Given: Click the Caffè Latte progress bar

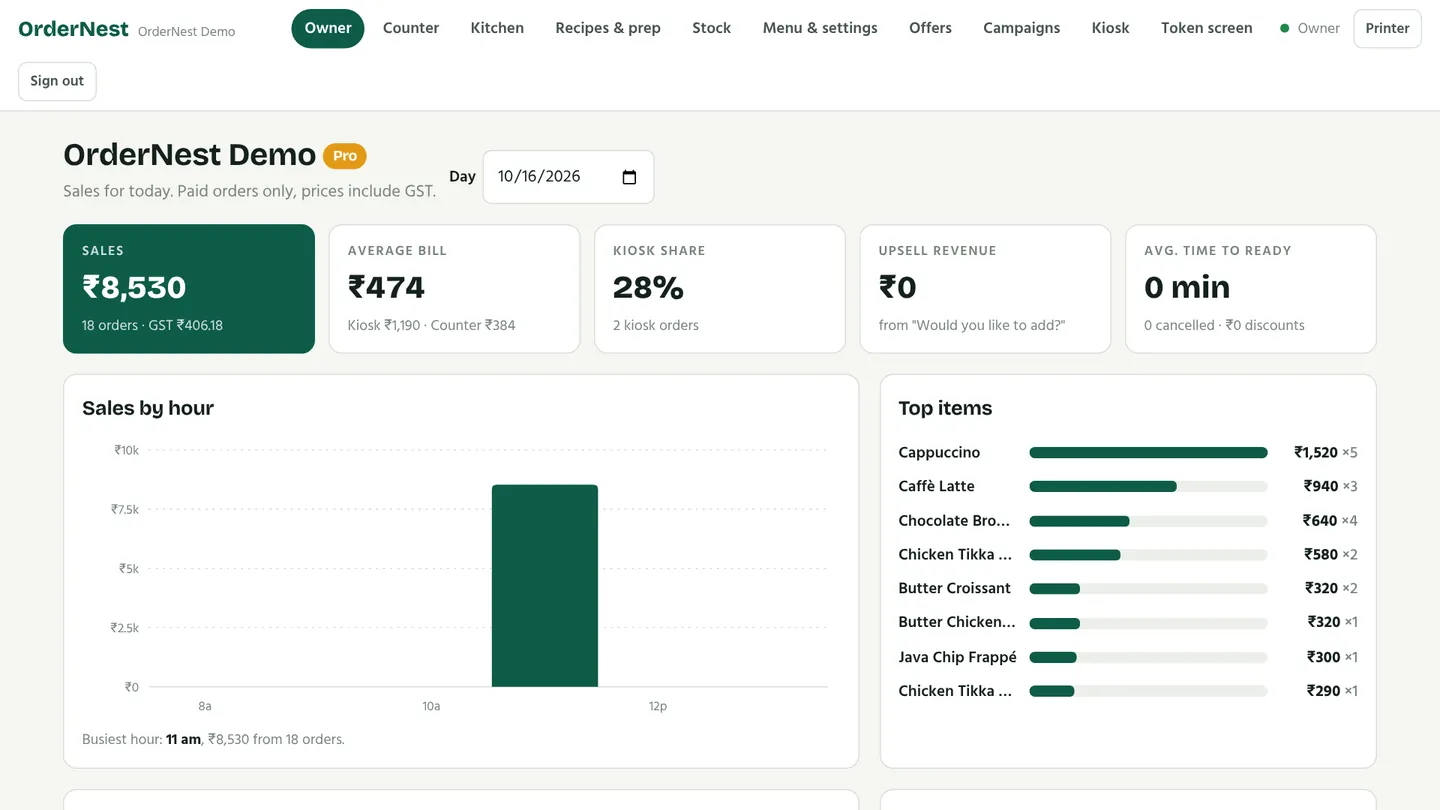Looking at the screenshot, I should click(x=1148, y=487).
